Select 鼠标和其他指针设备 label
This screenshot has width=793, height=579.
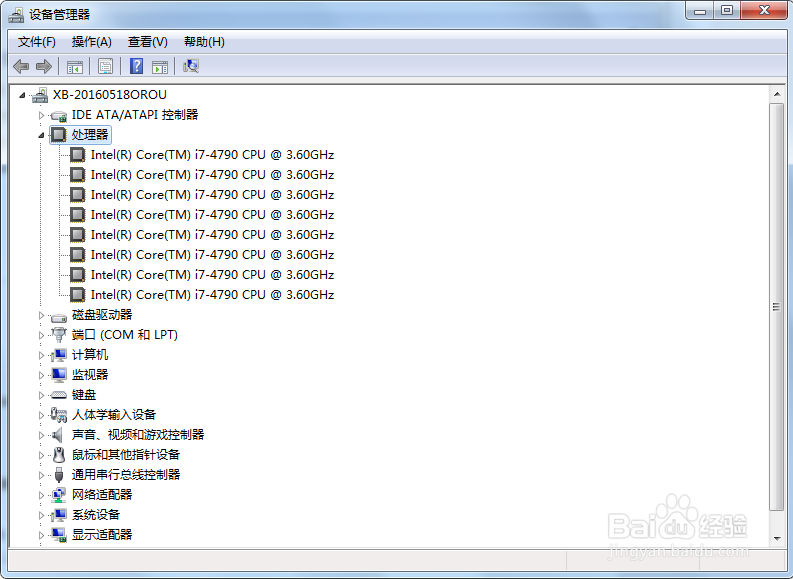click(126, 455)
